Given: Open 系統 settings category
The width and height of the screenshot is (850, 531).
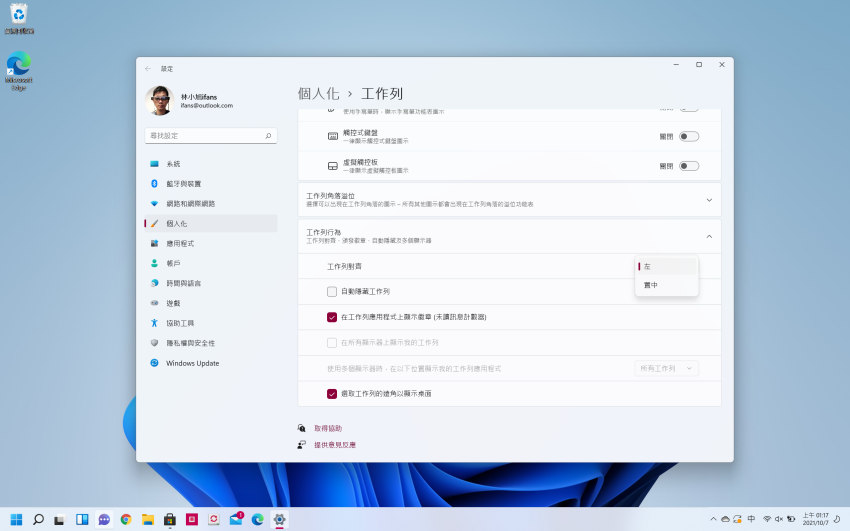Looking at the screenshot, I should pyautogui.click(x=211, y=164).
